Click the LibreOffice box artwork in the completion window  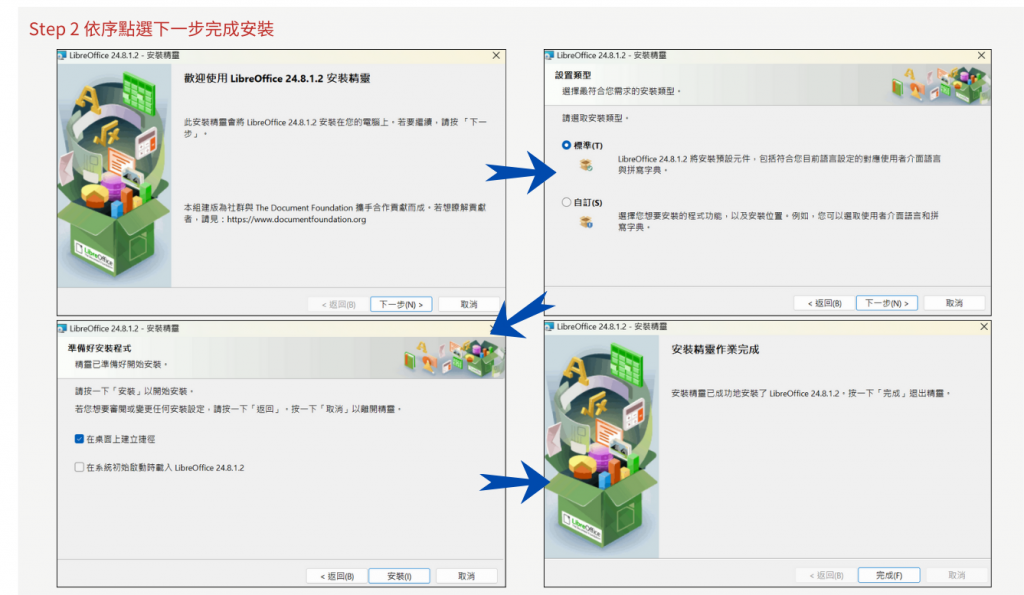tap(602, 447)
